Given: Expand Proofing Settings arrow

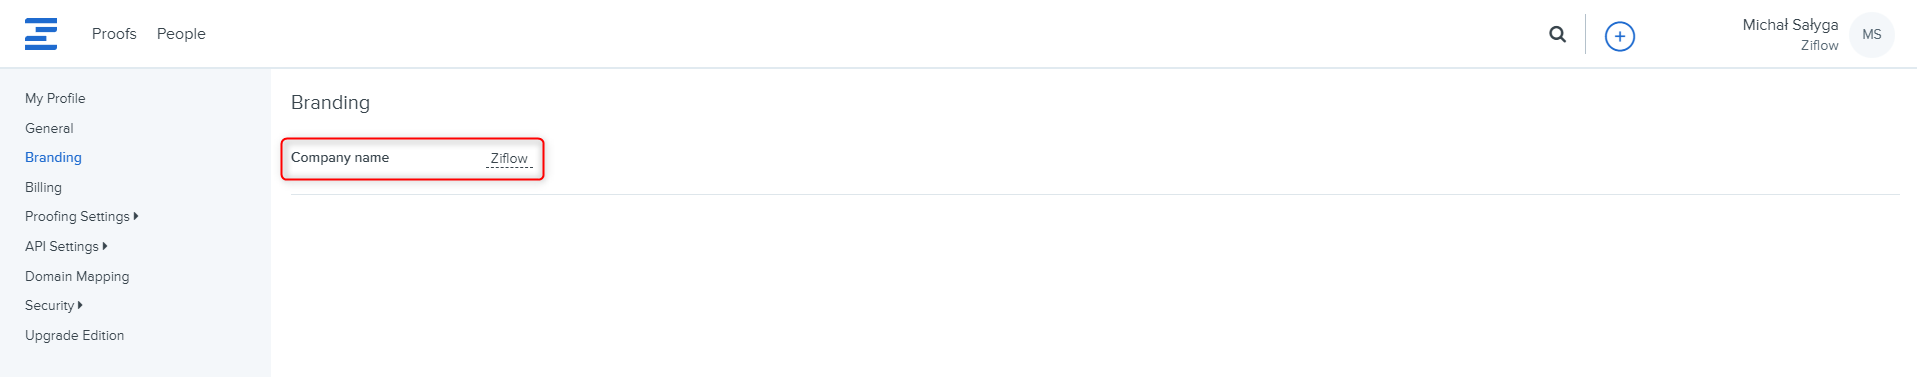Looking at the screenshot, I should [x=136, y=216].
